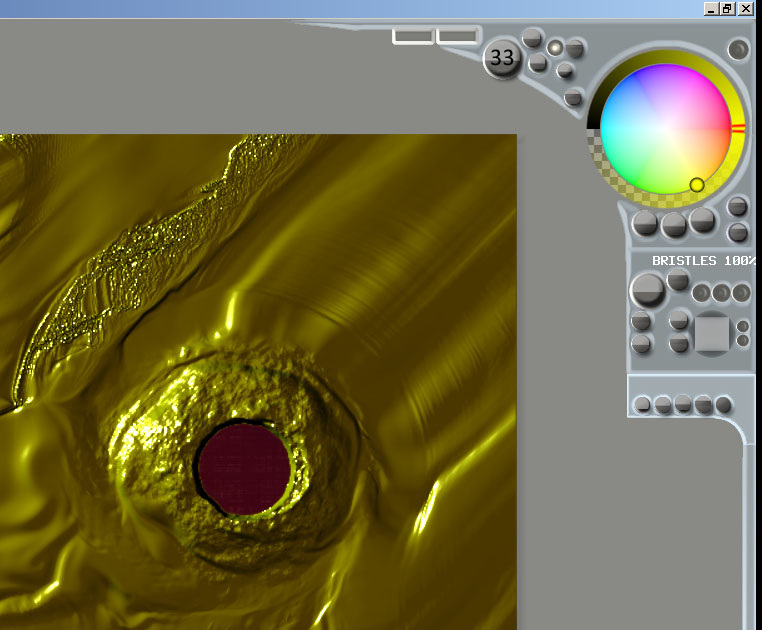The width and height of the screenshot is (762, 630).
Task: Click the dark red circle on the canvas
Action: click(244, 469)
